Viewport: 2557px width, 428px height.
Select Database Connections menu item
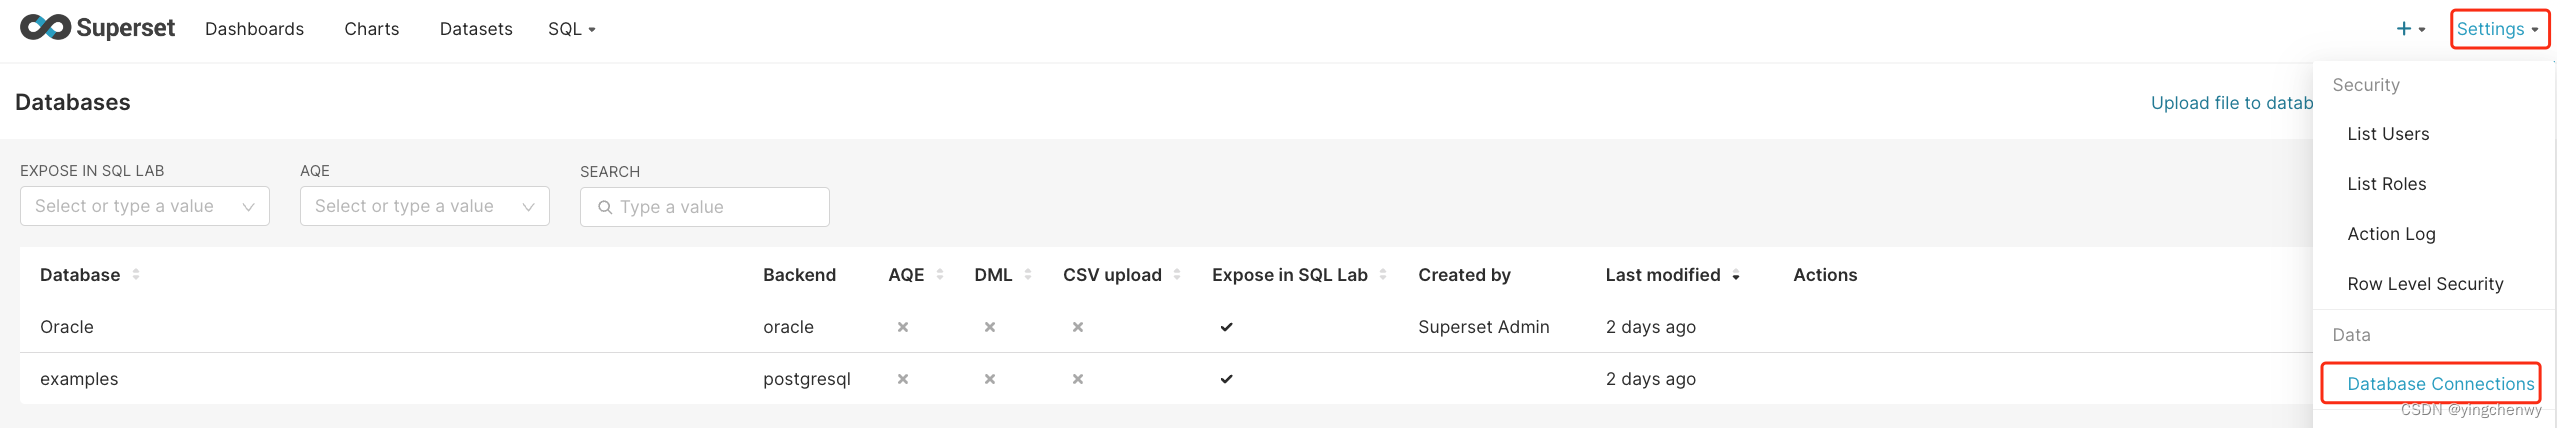tap(2440, 384)
